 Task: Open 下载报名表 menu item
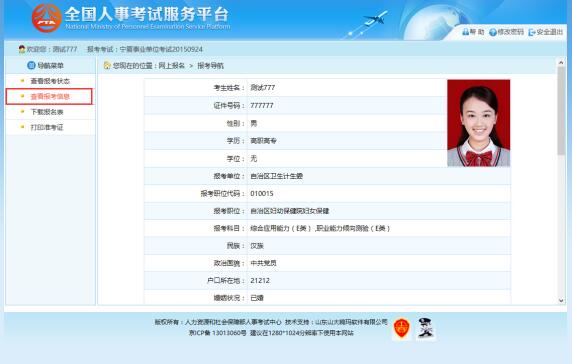click(x=47, y=112)
